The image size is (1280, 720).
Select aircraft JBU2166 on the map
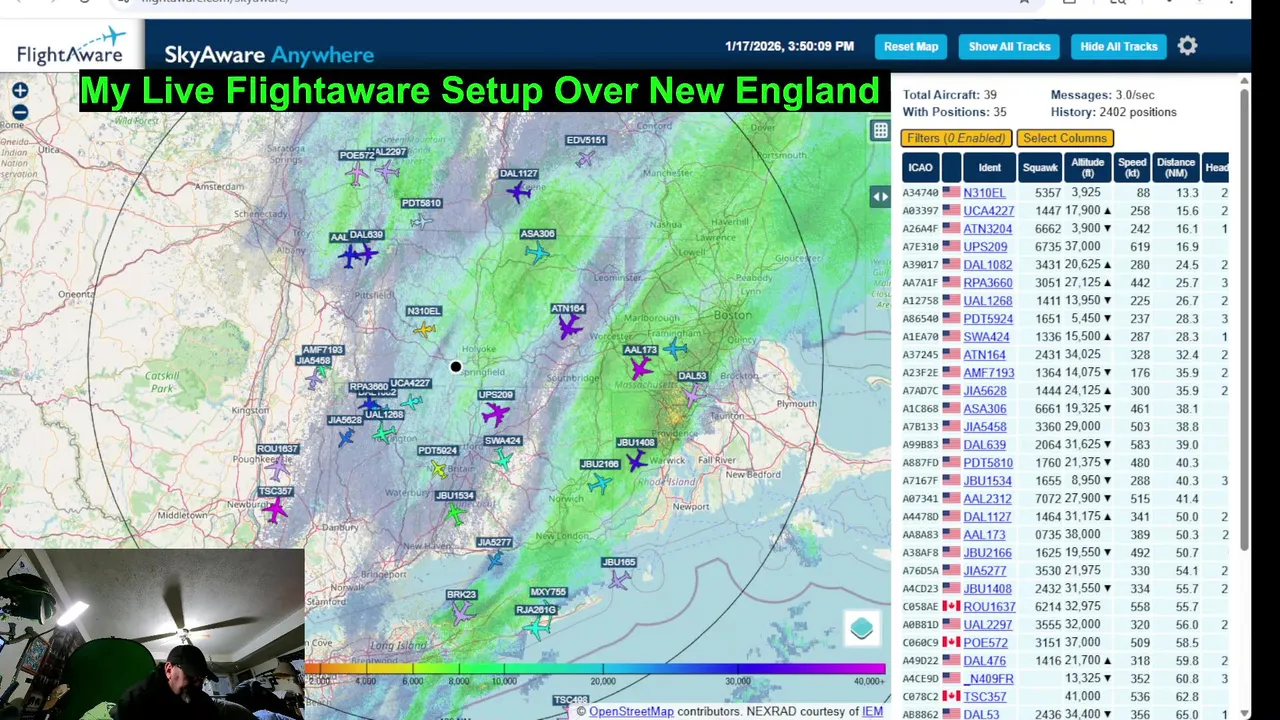[599, 484]
